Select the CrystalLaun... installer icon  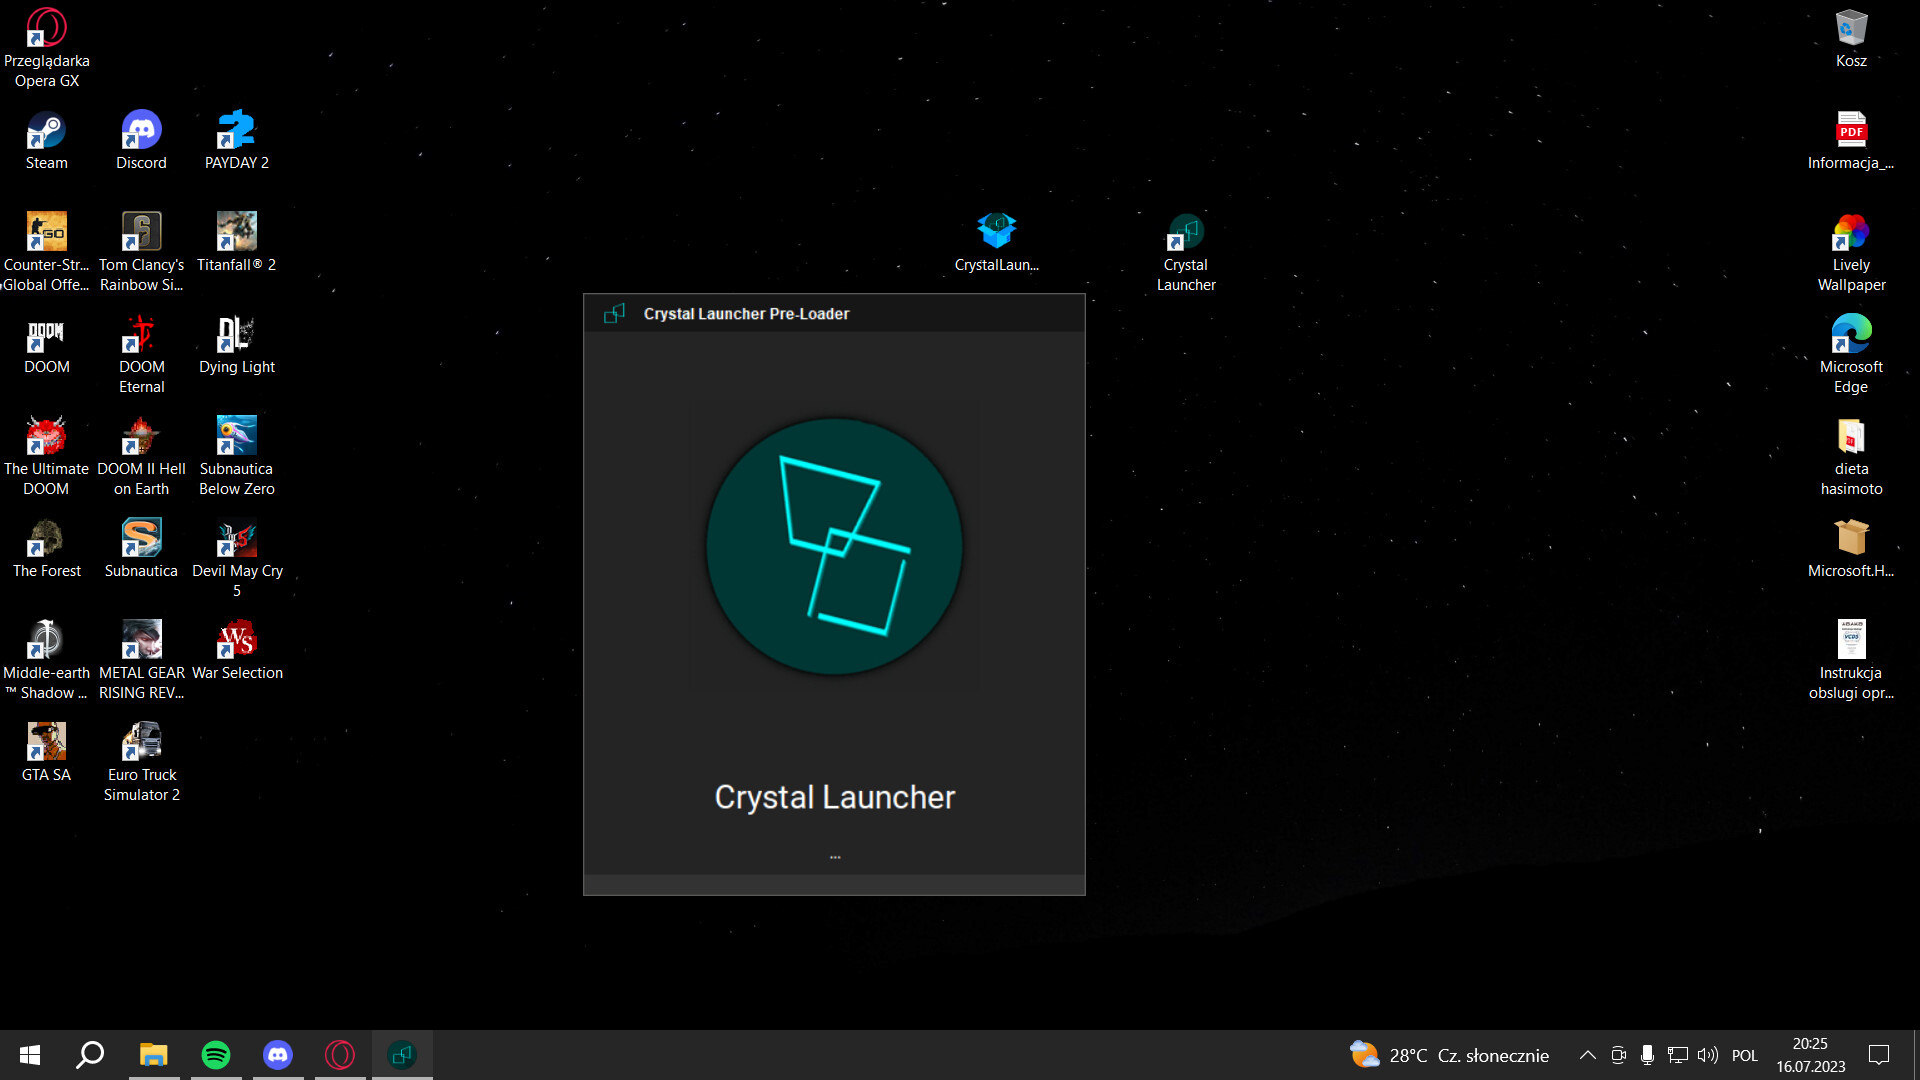point(997,233)
